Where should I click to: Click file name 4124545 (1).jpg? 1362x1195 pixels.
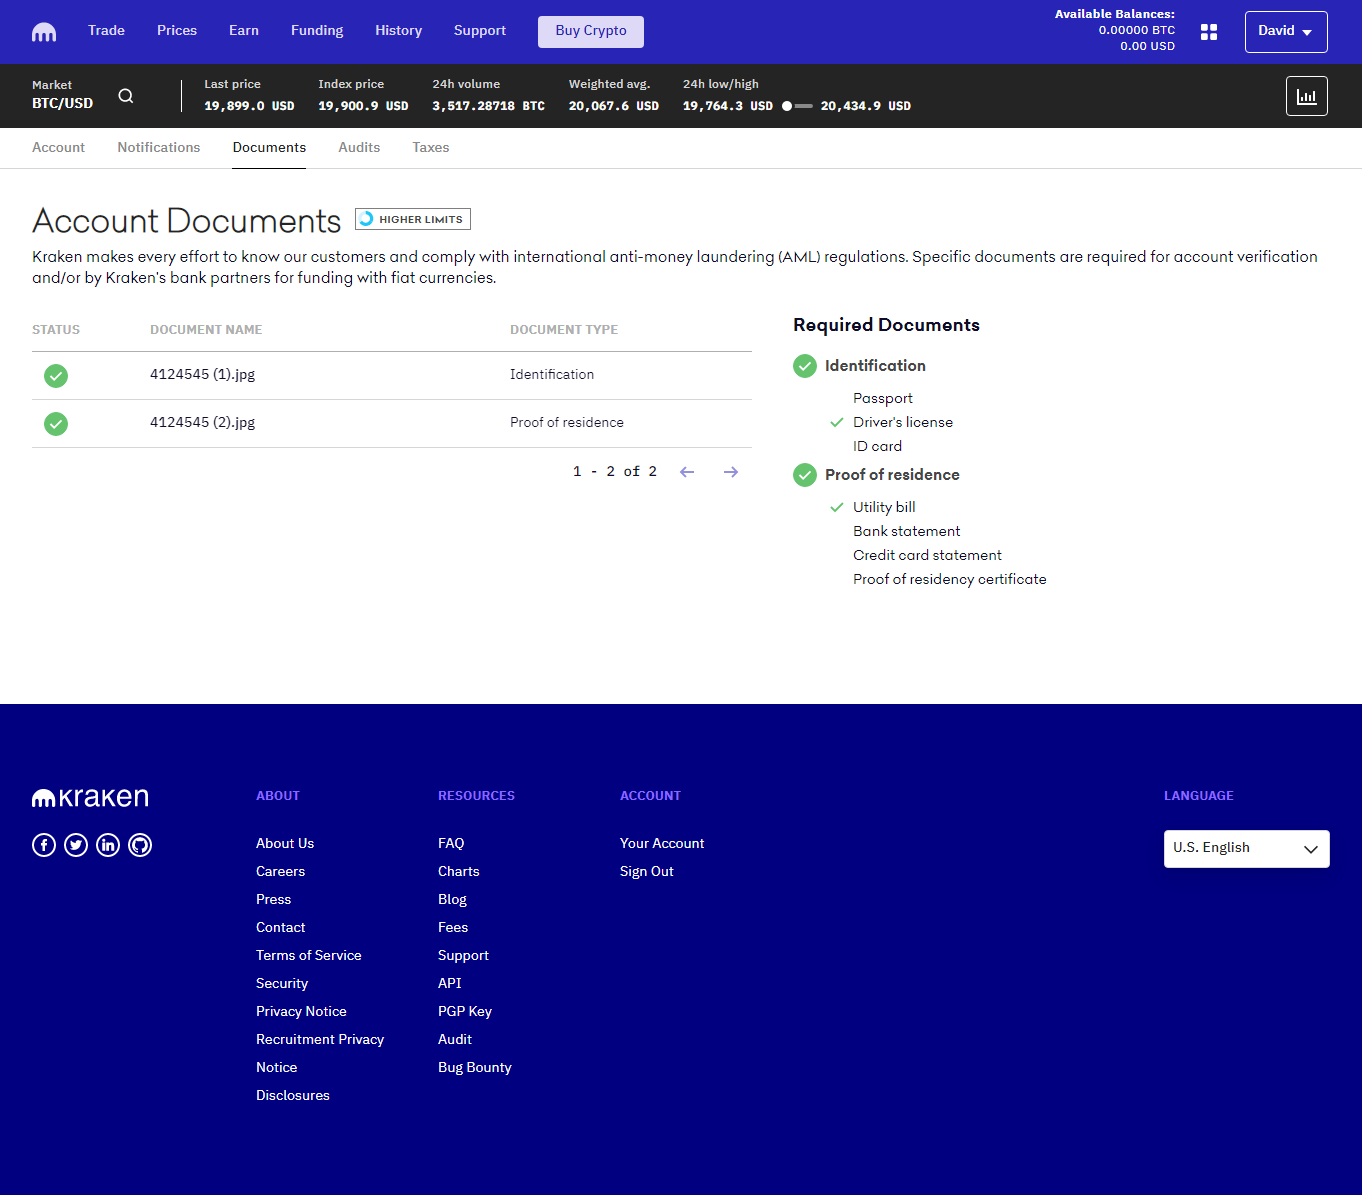click(x=203, y=375)
